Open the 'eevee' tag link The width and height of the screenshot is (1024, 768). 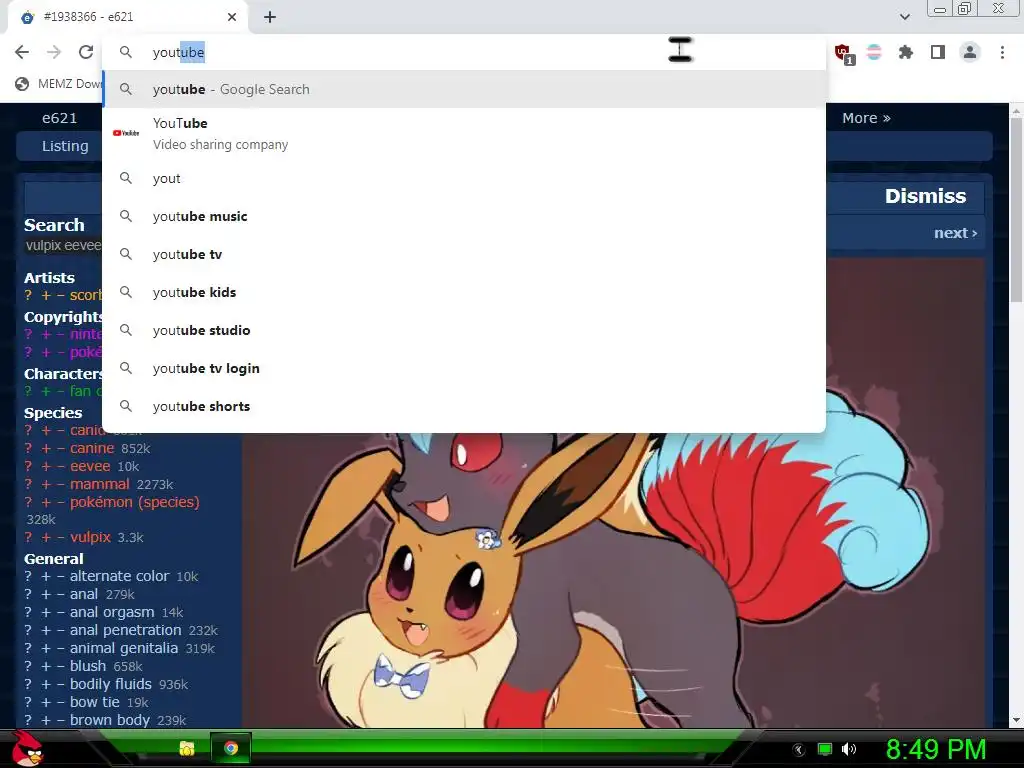click(90, 466)
